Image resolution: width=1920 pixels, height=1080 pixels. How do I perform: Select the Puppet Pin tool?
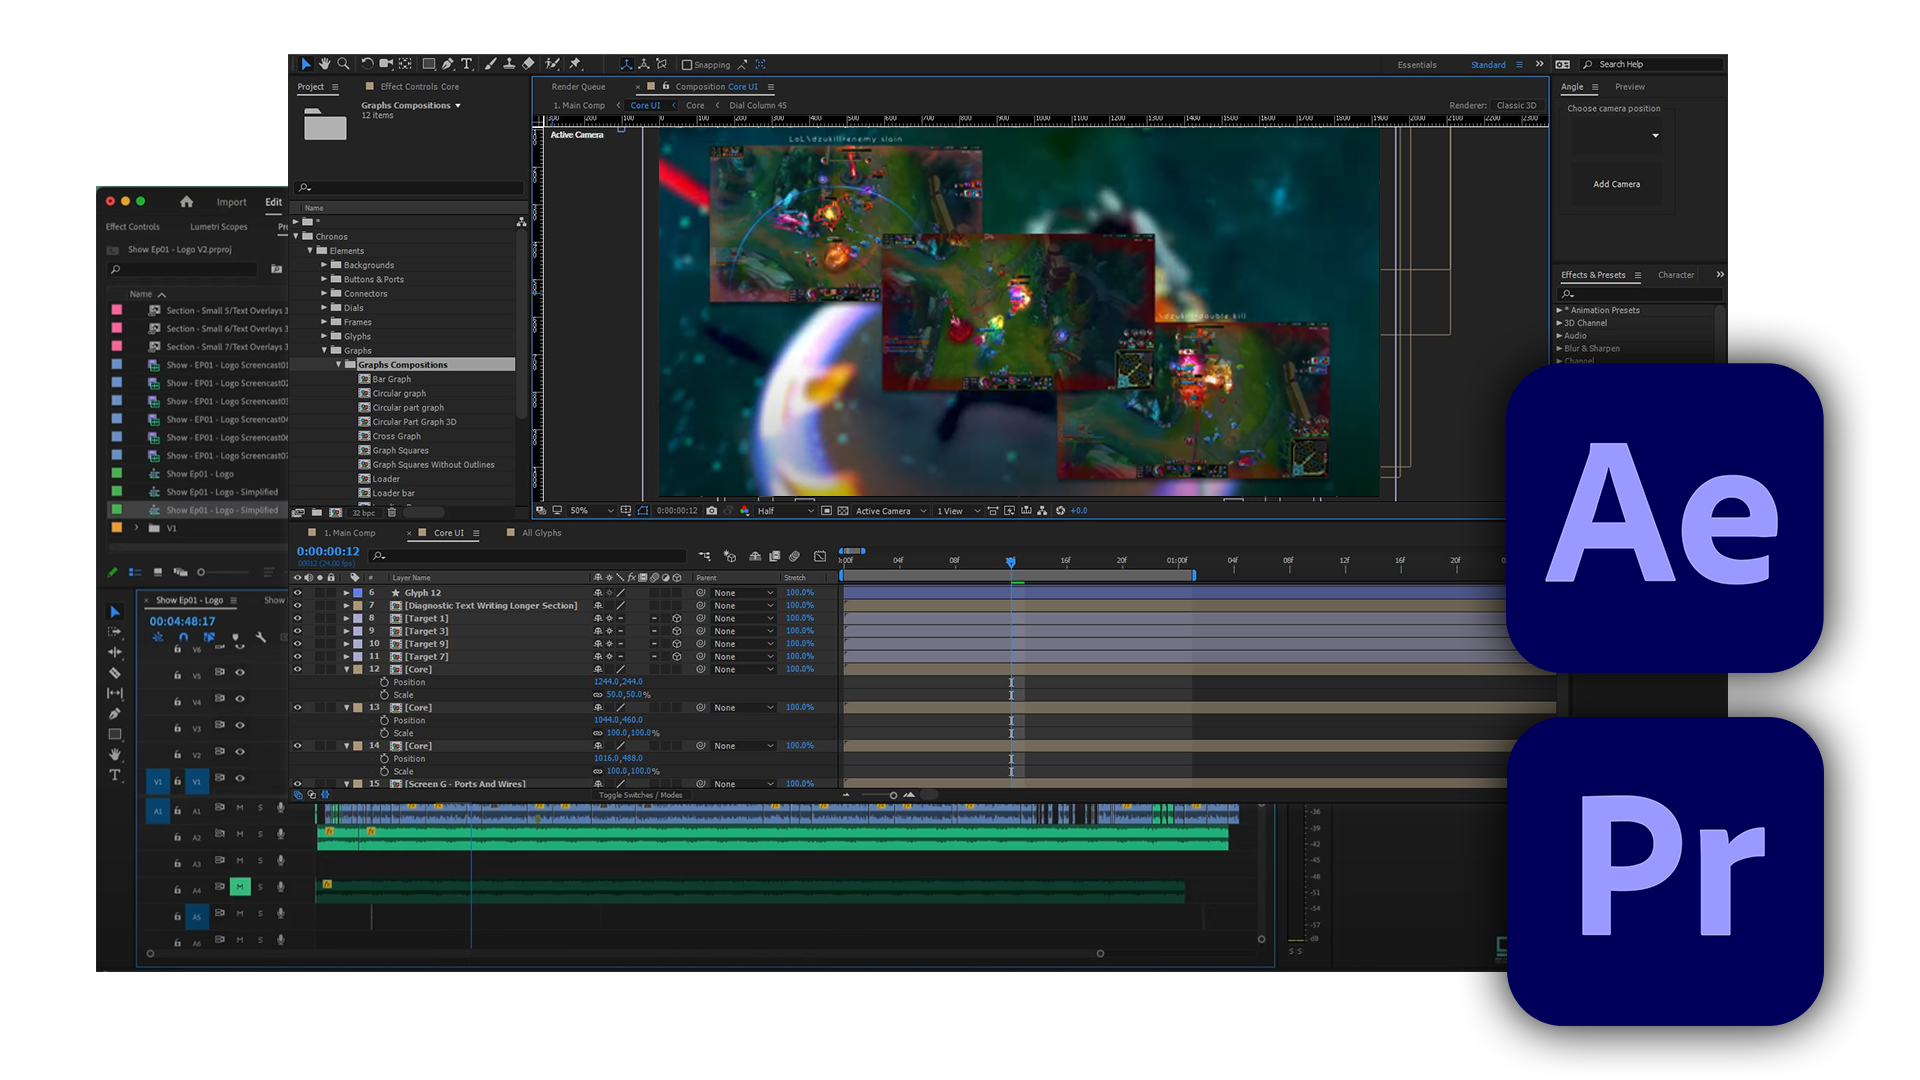coord(575,63)
